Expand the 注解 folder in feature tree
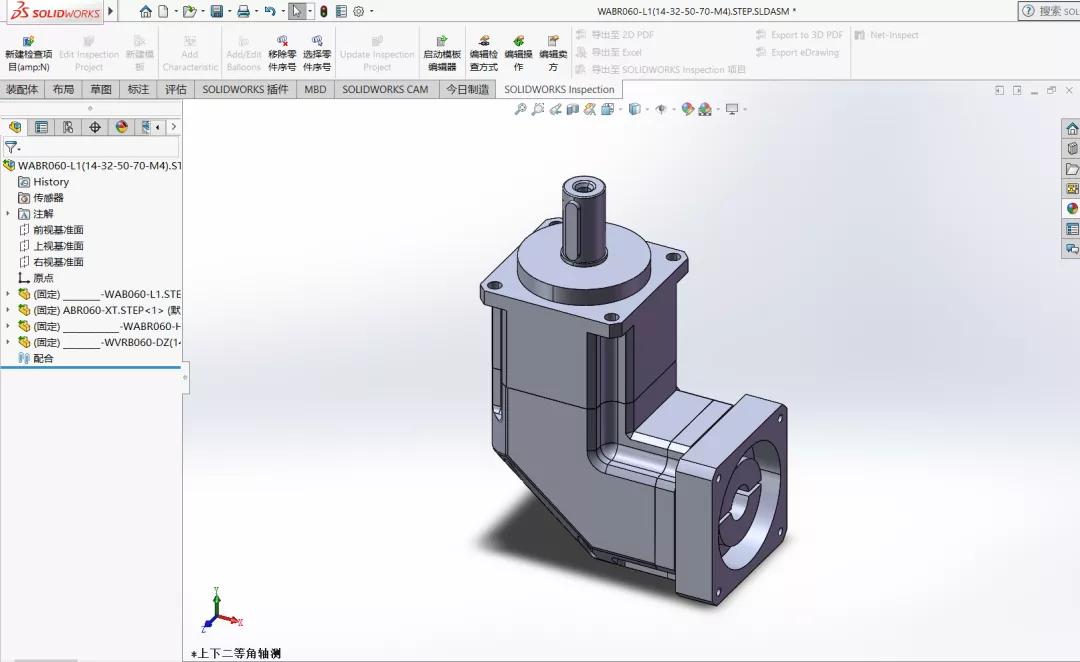The width and height of the screenshot is (1080, 662). click(7, 213)
